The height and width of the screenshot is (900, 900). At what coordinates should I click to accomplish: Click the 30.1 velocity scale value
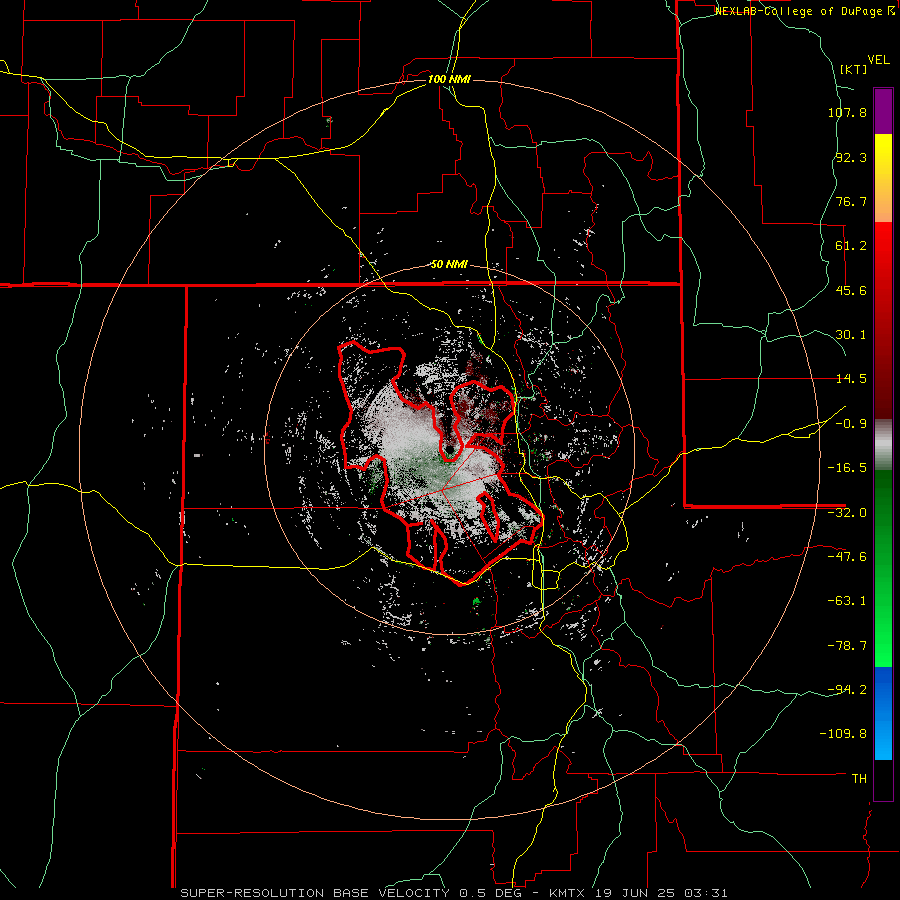tap(851, 335)
